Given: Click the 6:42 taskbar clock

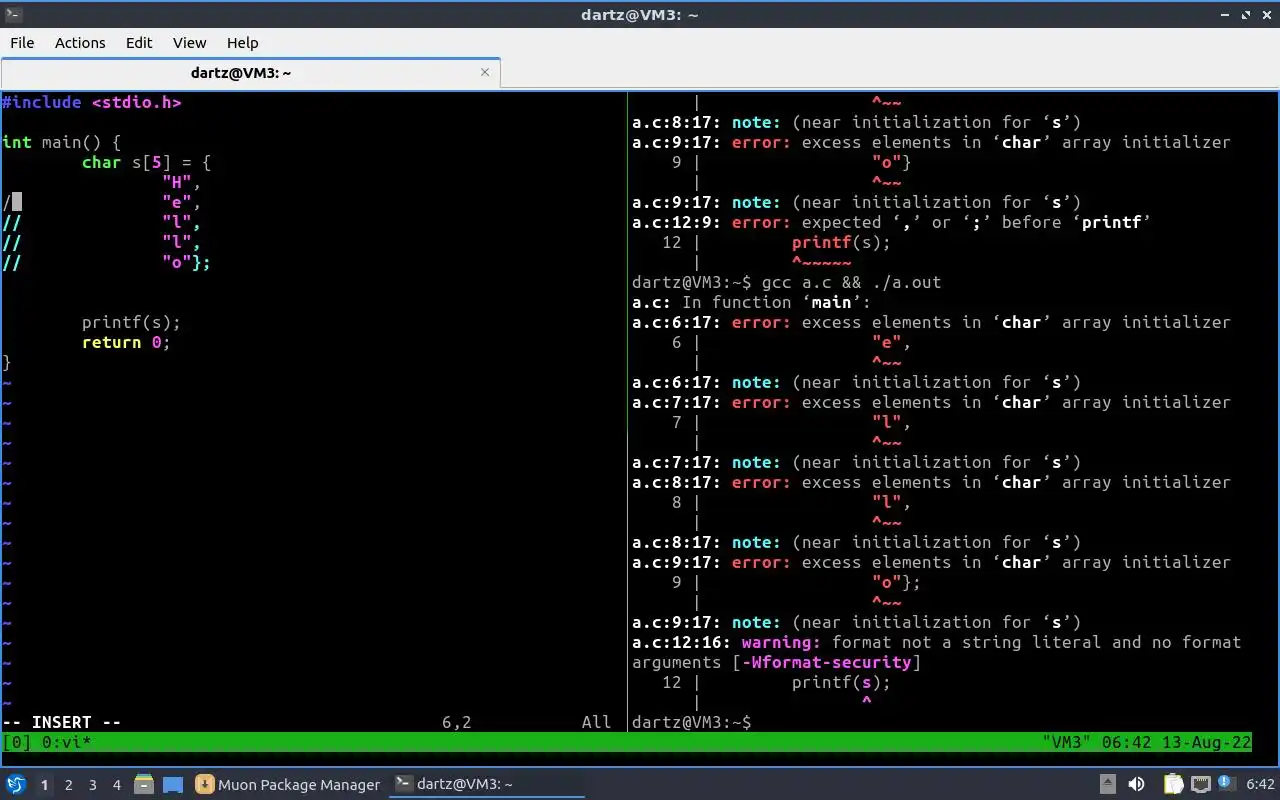Looking at the screenshot, I should [1261, 784].
